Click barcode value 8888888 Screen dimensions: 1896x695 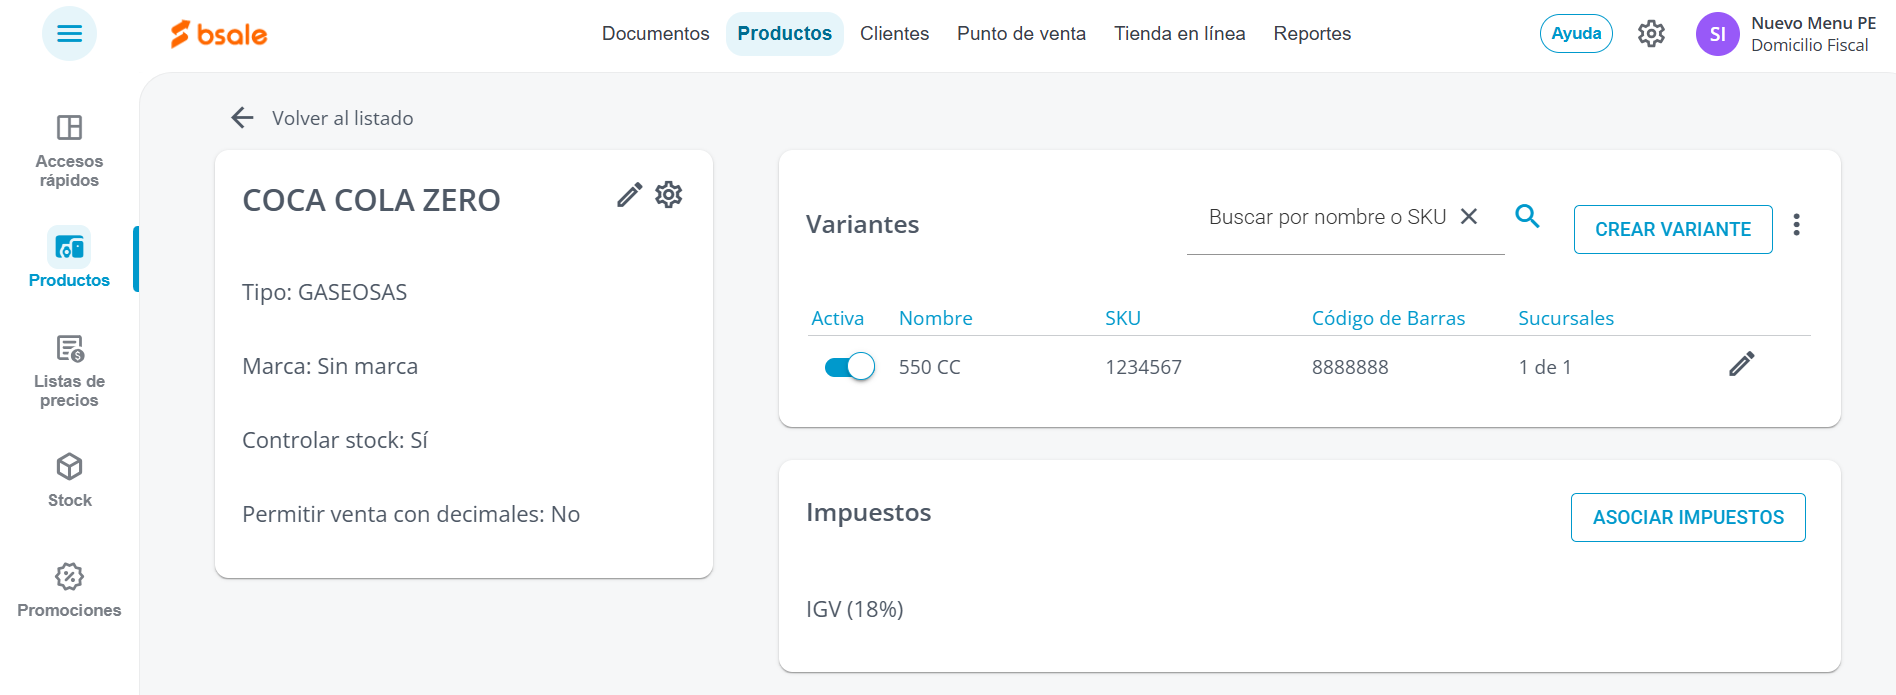(x=1350, y=367)
